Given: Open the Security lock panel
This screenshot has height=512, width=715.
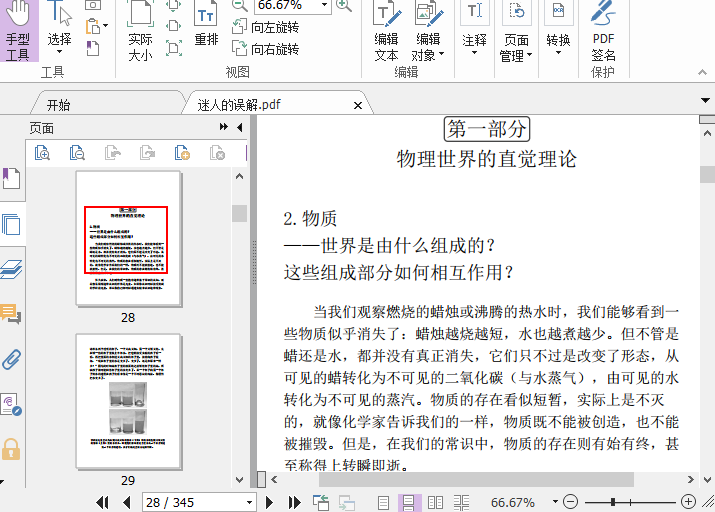Looking at the screenshot, I should coord(12,448).
